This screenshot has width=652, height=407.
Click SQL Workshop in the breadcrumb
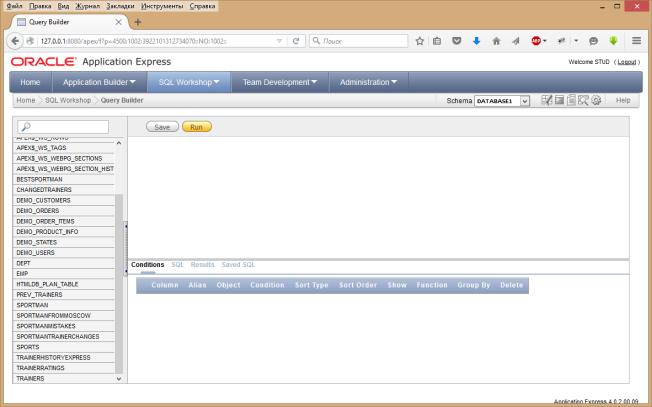click(68, 100)
